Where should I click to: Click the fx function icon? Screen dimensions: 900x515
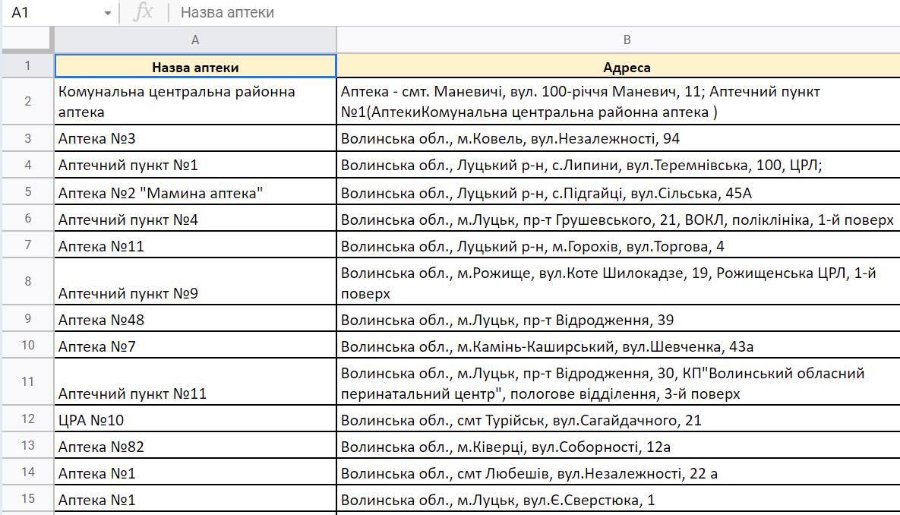point(144,13)
